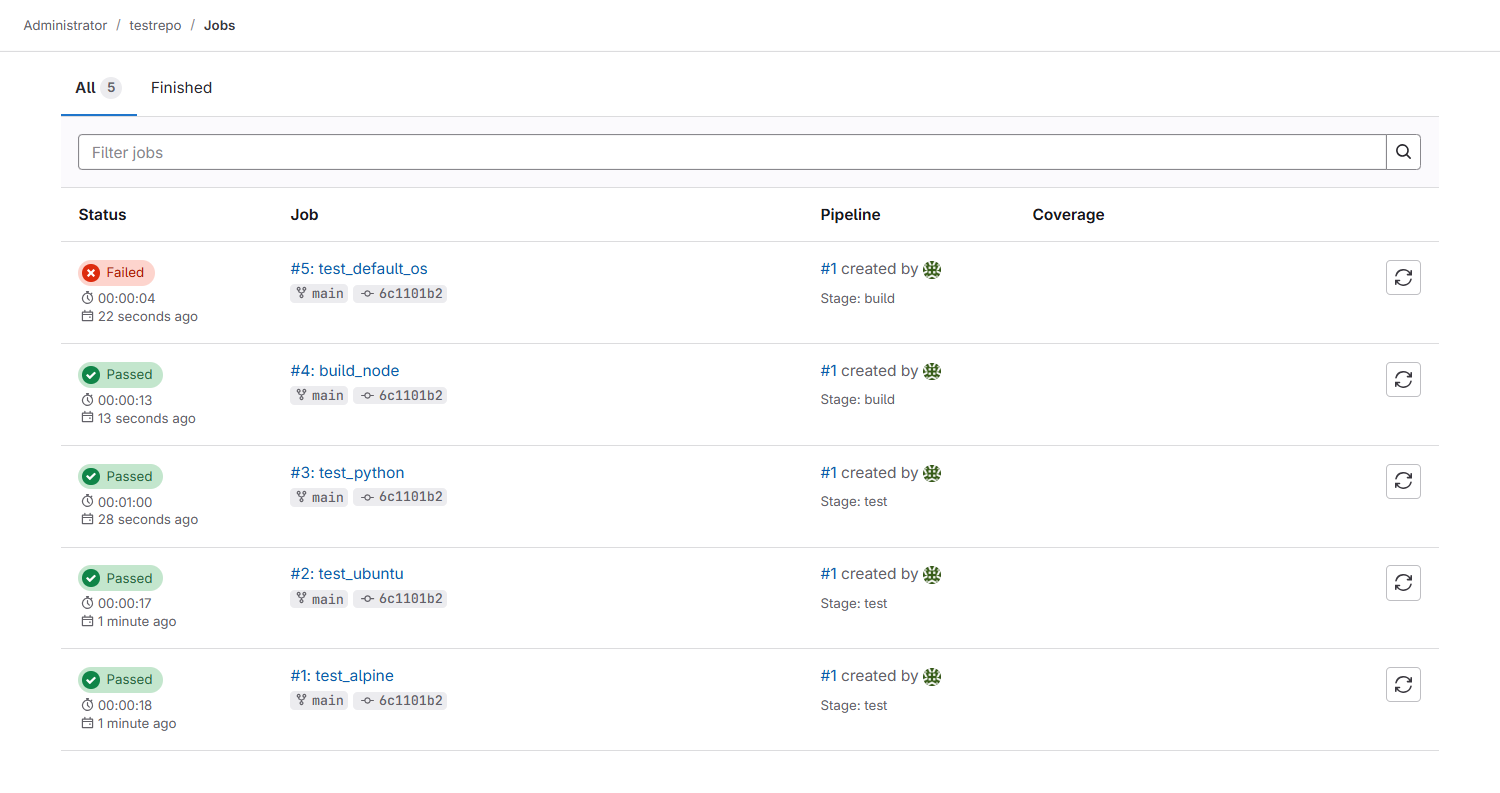
Task: Open job #5: test_default_os
Action: point(359,269)
